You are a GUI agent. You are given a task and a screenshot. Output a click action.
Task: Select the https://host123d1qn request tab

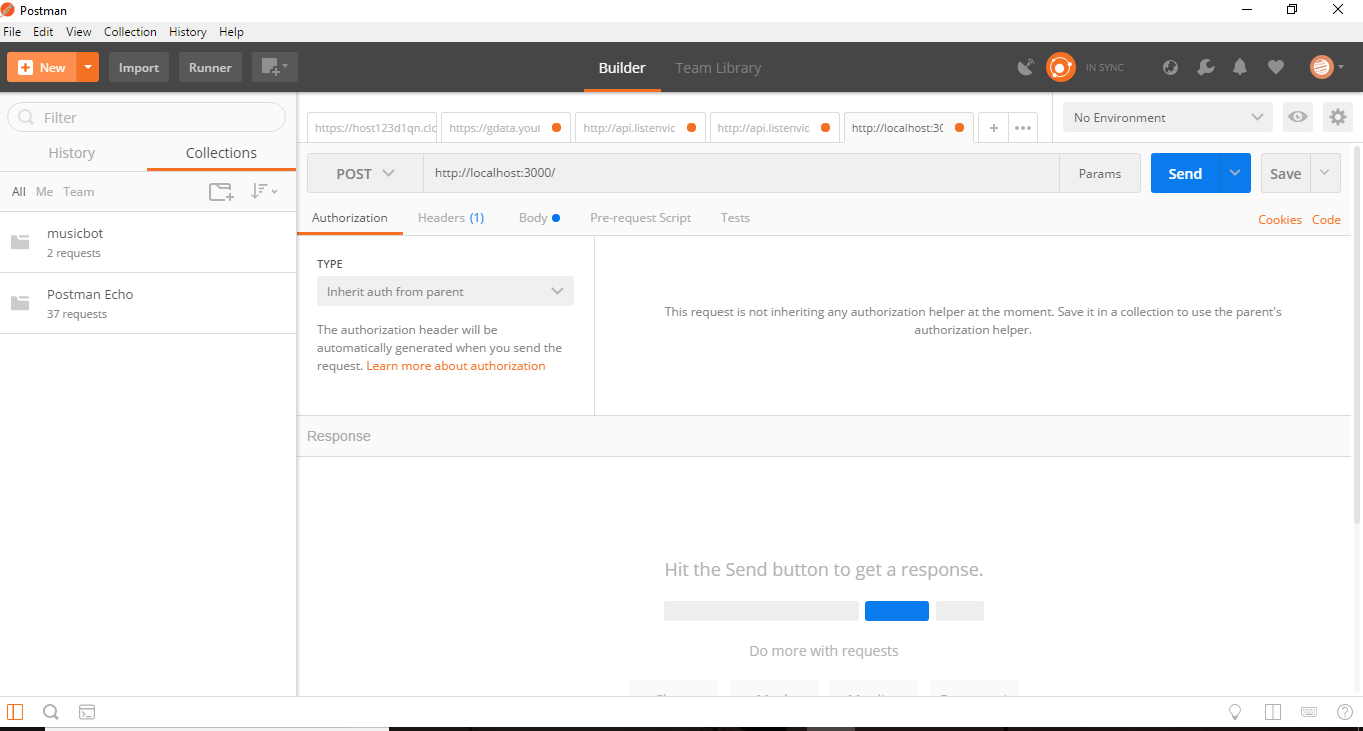coord(372,128)
